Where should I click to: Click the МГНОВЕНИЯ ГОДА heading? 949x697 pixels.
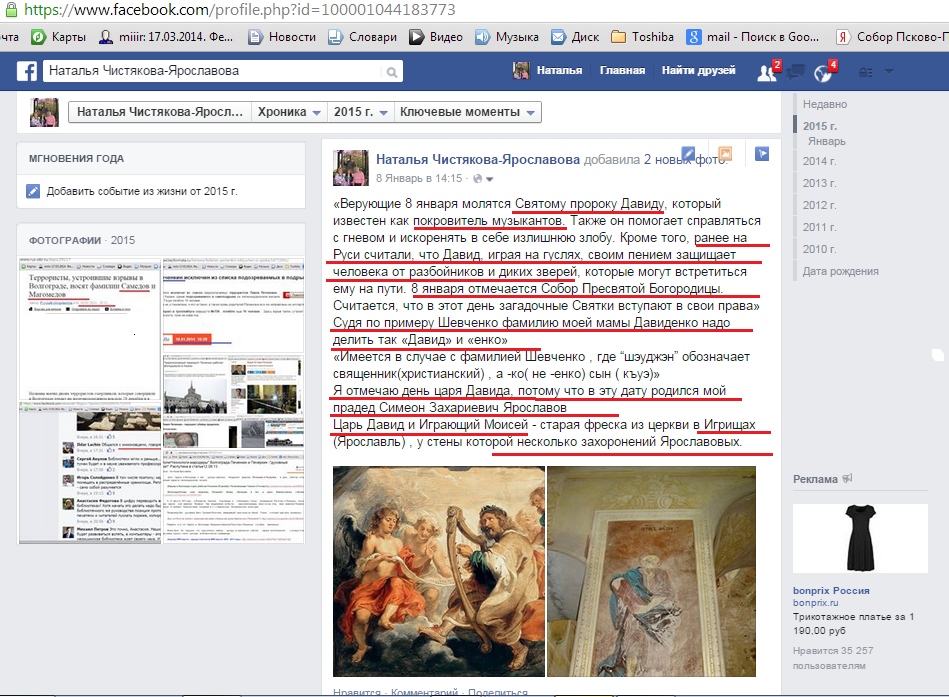pos(76,159)
